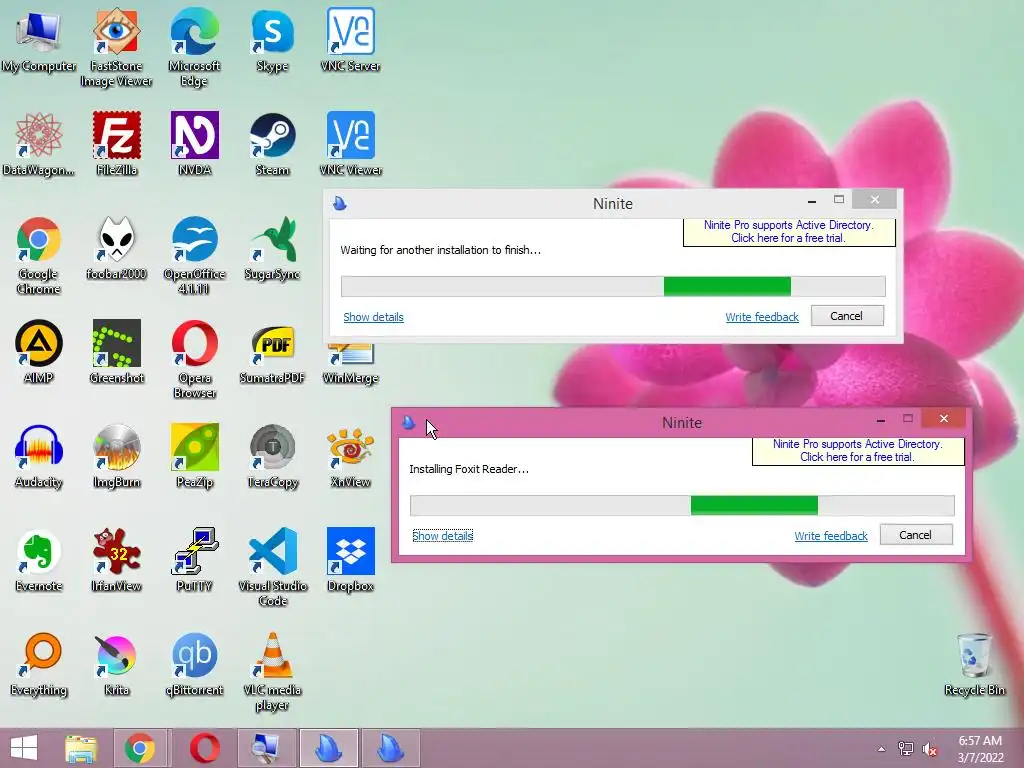
Task: Click Ninite Pro trial banner in waiting window
Action: point(788,232)
